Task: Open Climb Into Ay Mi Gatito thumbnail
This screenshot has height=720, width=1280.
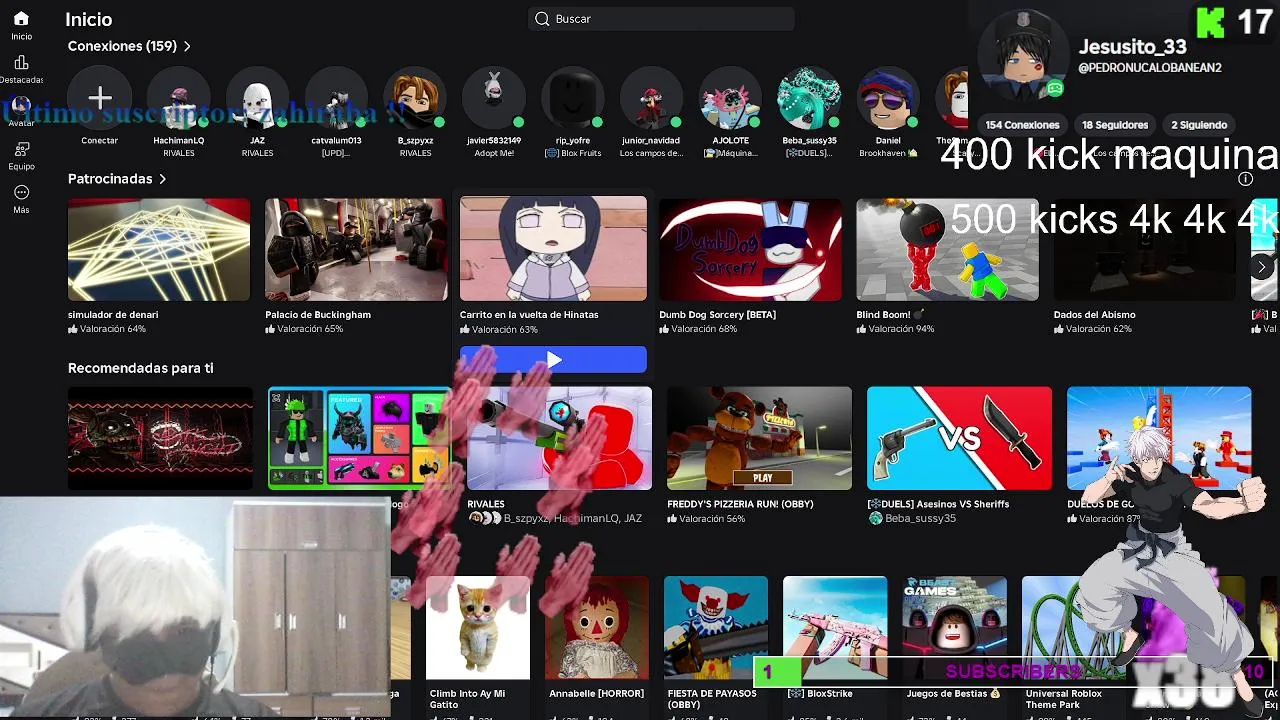Action: point(478,628)
